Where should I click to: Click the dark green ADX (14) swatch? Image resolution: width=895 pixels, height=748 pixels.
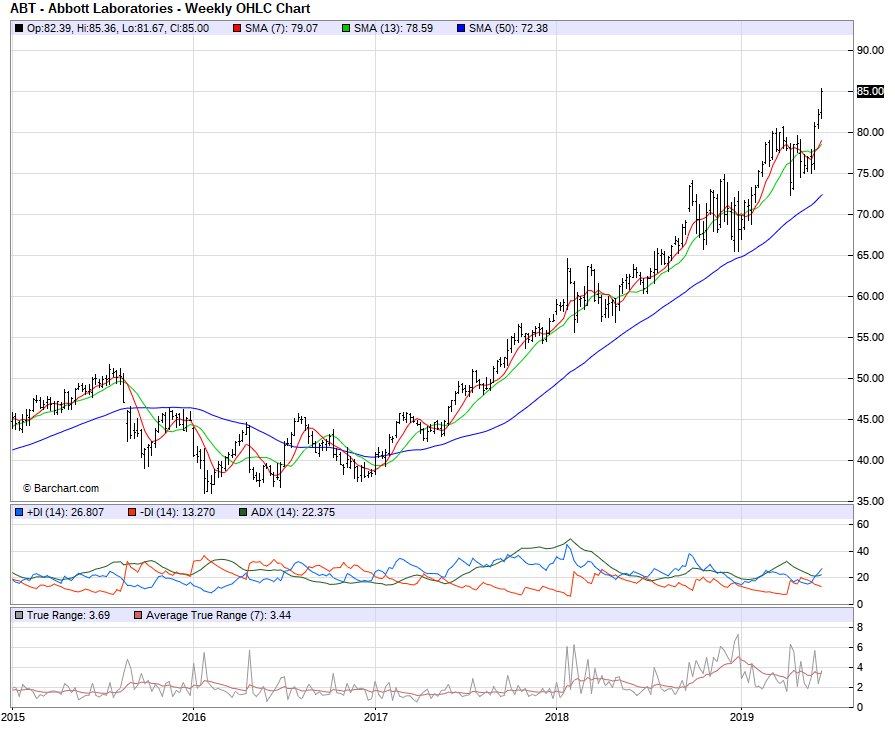pos(243,513)
